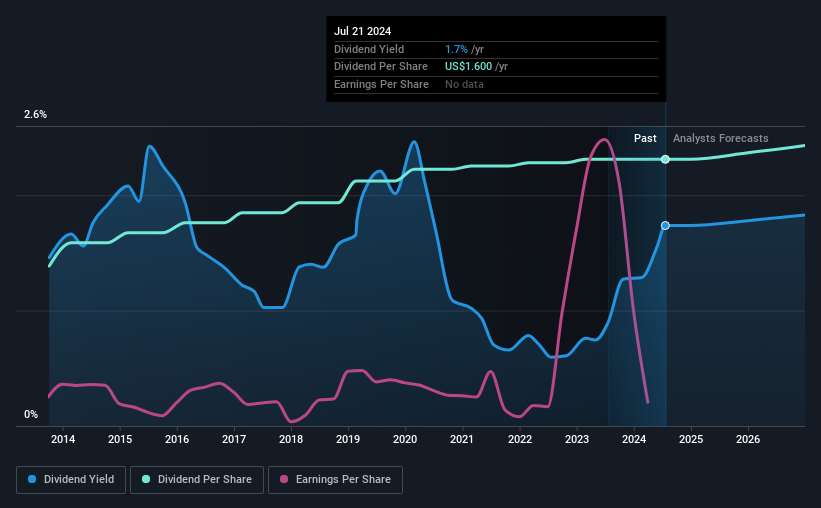Click the teal data point marker at Jul 2024
The image size is (821, 508).
[665, 159]
